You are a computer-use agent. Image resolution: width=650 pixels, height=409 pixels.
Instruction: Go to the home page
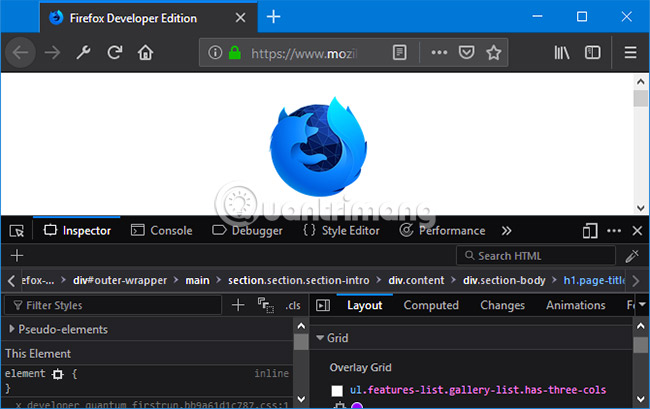pyautogui.click(x=146, y=53)
